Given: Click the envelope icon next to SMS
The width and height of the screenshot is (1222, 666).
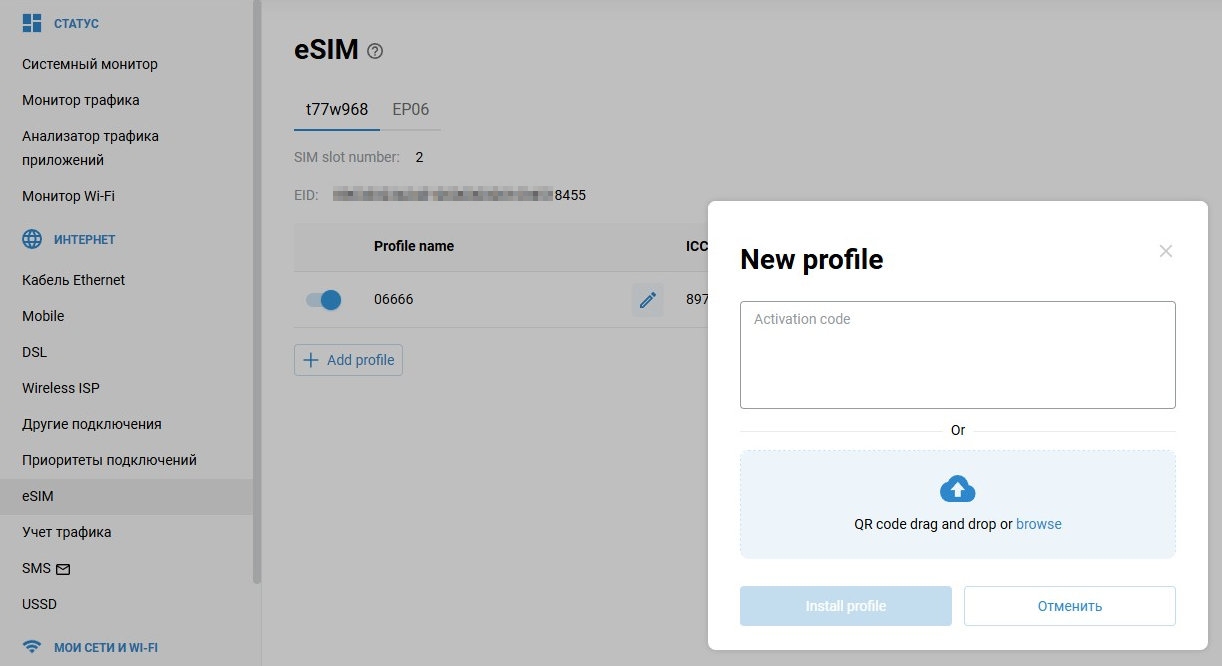Looking at the screenshot, I should [x=63, y=569].
